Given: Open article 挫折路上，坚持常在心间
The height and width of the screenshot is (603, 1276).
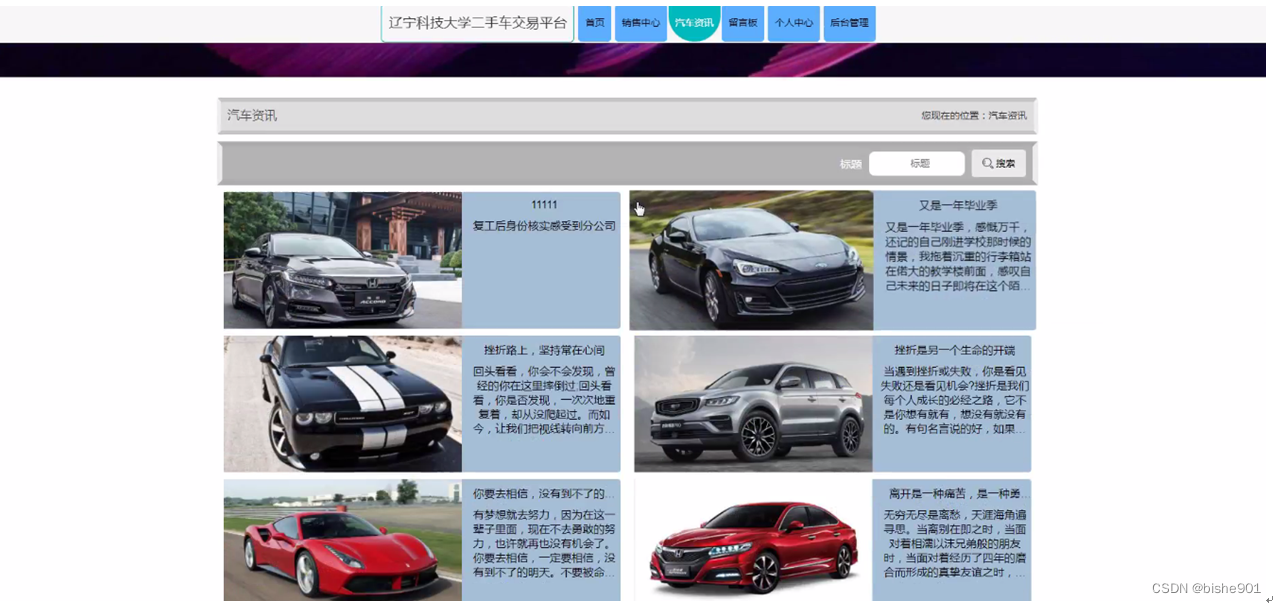Looking at the screenshot, I should (x=544, y=350).
